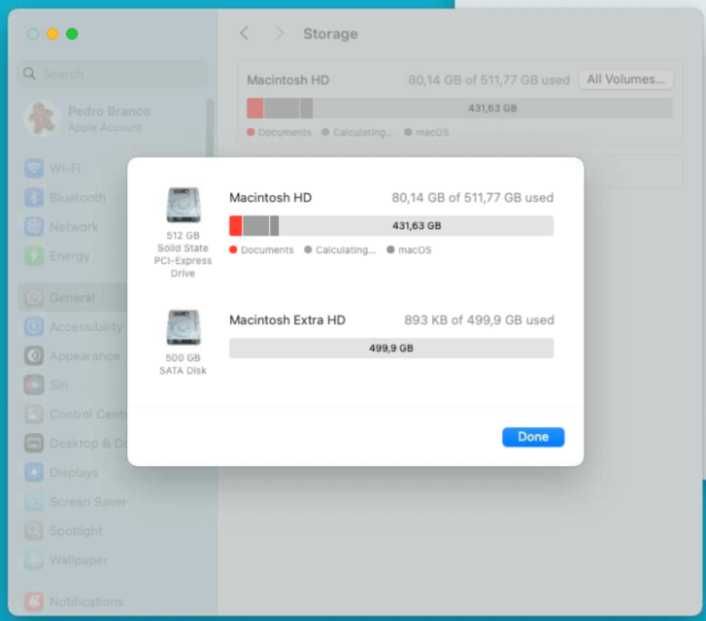Click the green full-screen window button
706x621 pixels.
(x=72, y=34)
